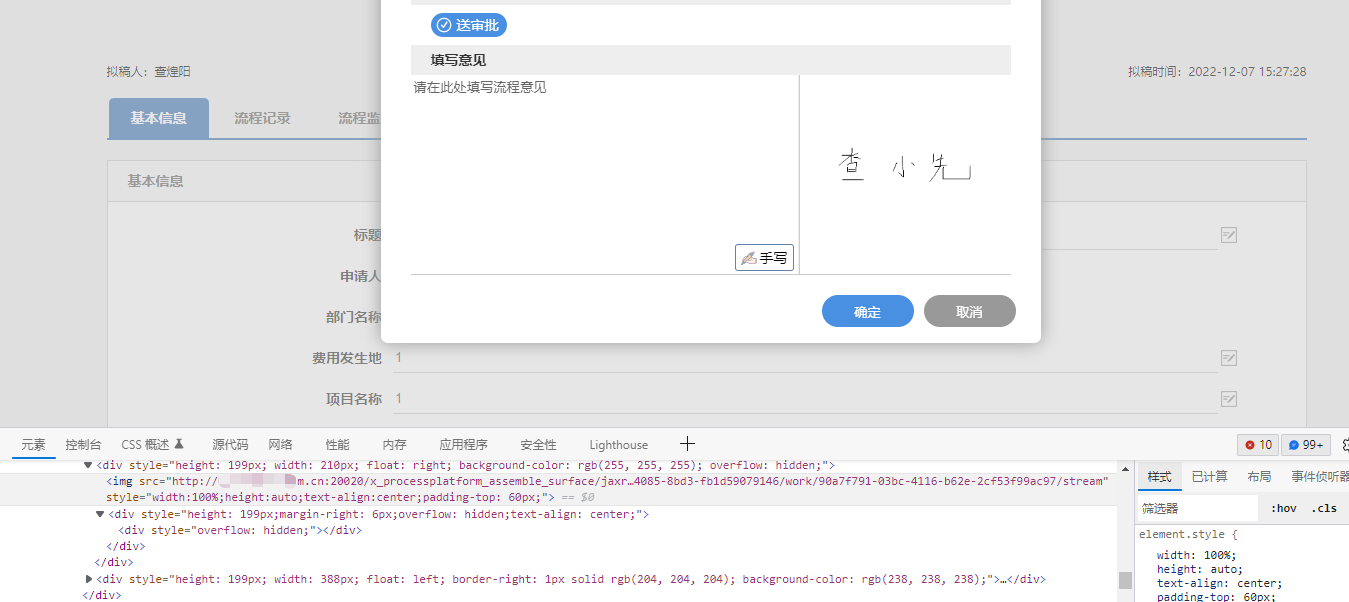Click the edit icon beside 费用发生地 field
This screenshot has height=602, width=1349.
1229,358
